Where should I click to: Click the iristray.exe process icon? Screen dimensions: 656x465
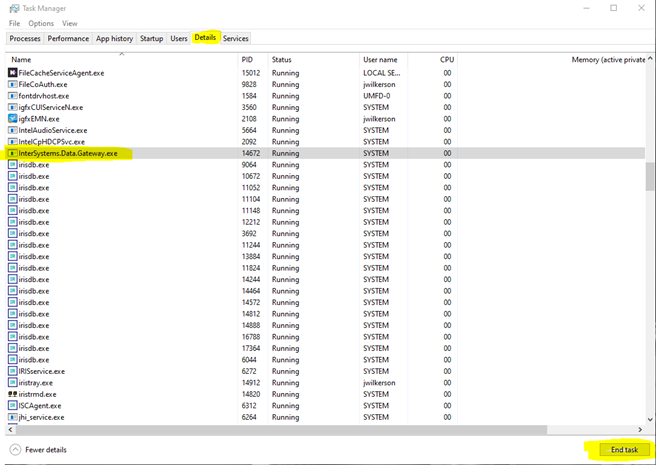tap(12, 383)
